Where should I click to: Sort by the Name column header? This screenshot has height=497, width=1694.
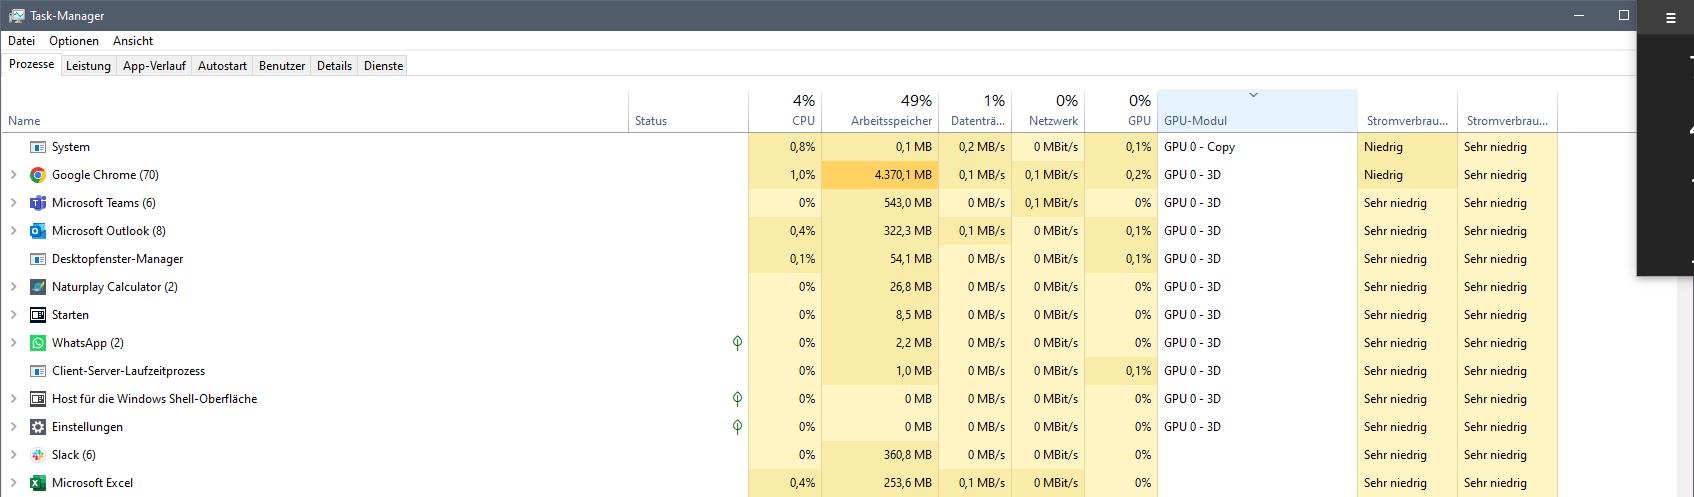pyautogui.click(x=315, y=111)
